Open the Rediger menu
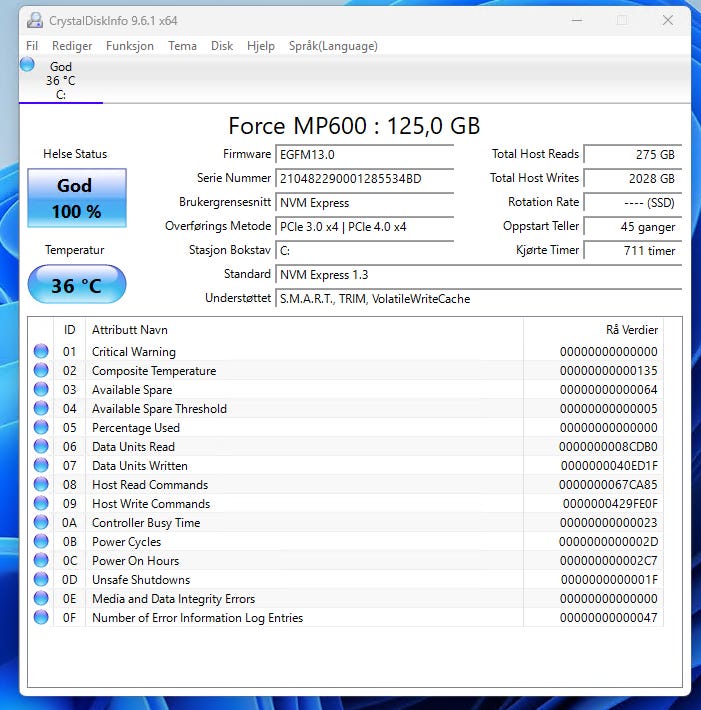The image size is (701, 710). (72, 46)
